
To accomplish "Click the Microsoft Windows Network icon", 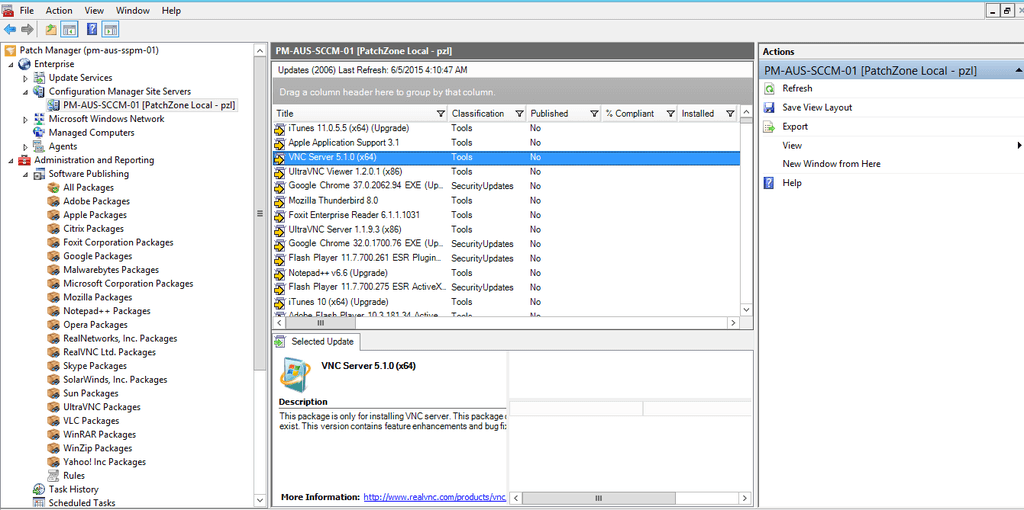I will (x=39, y=119).
